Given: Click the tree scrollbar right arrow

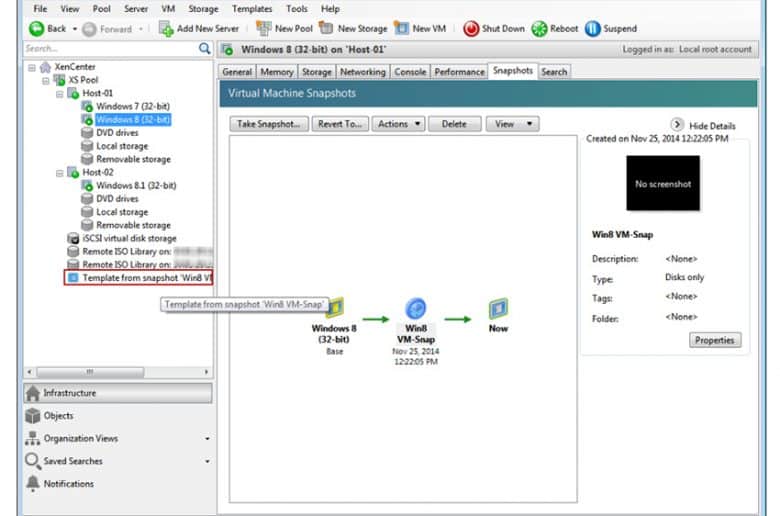Looking at the screenshot, I should (x=206, y=372).
